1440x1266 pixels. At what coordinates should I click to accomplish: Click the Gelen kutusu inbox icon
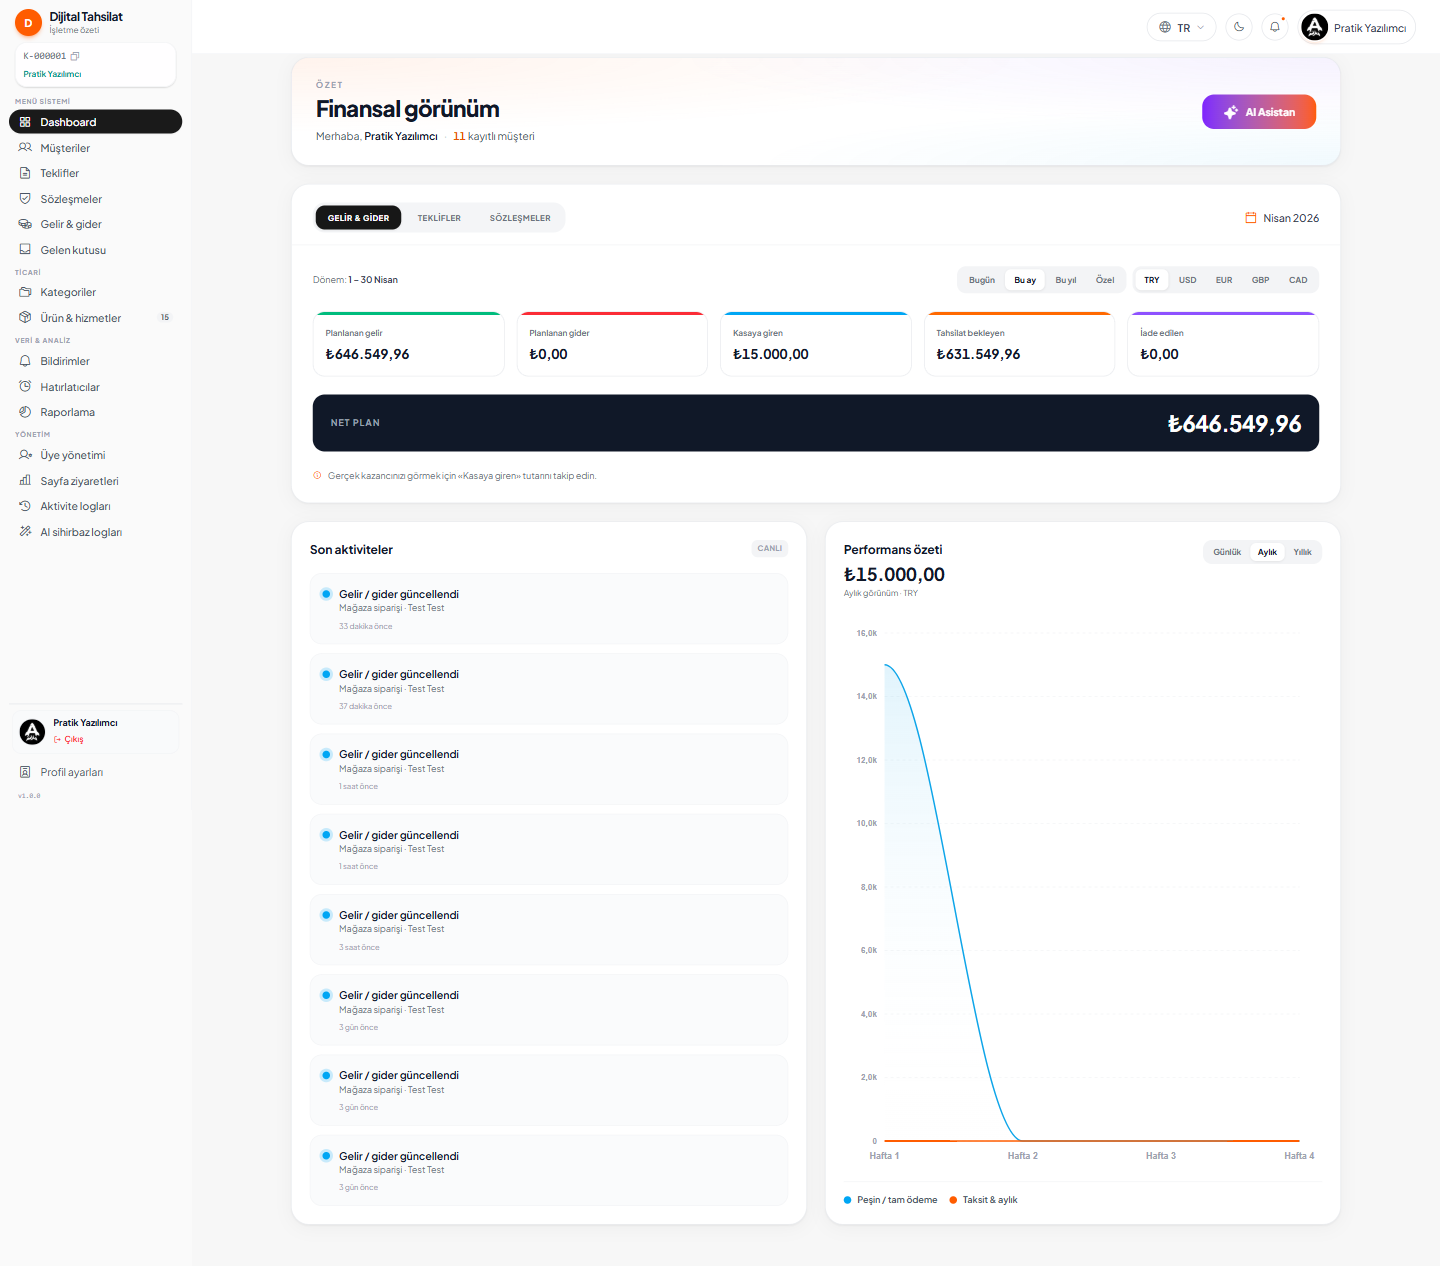click(25, 250)
